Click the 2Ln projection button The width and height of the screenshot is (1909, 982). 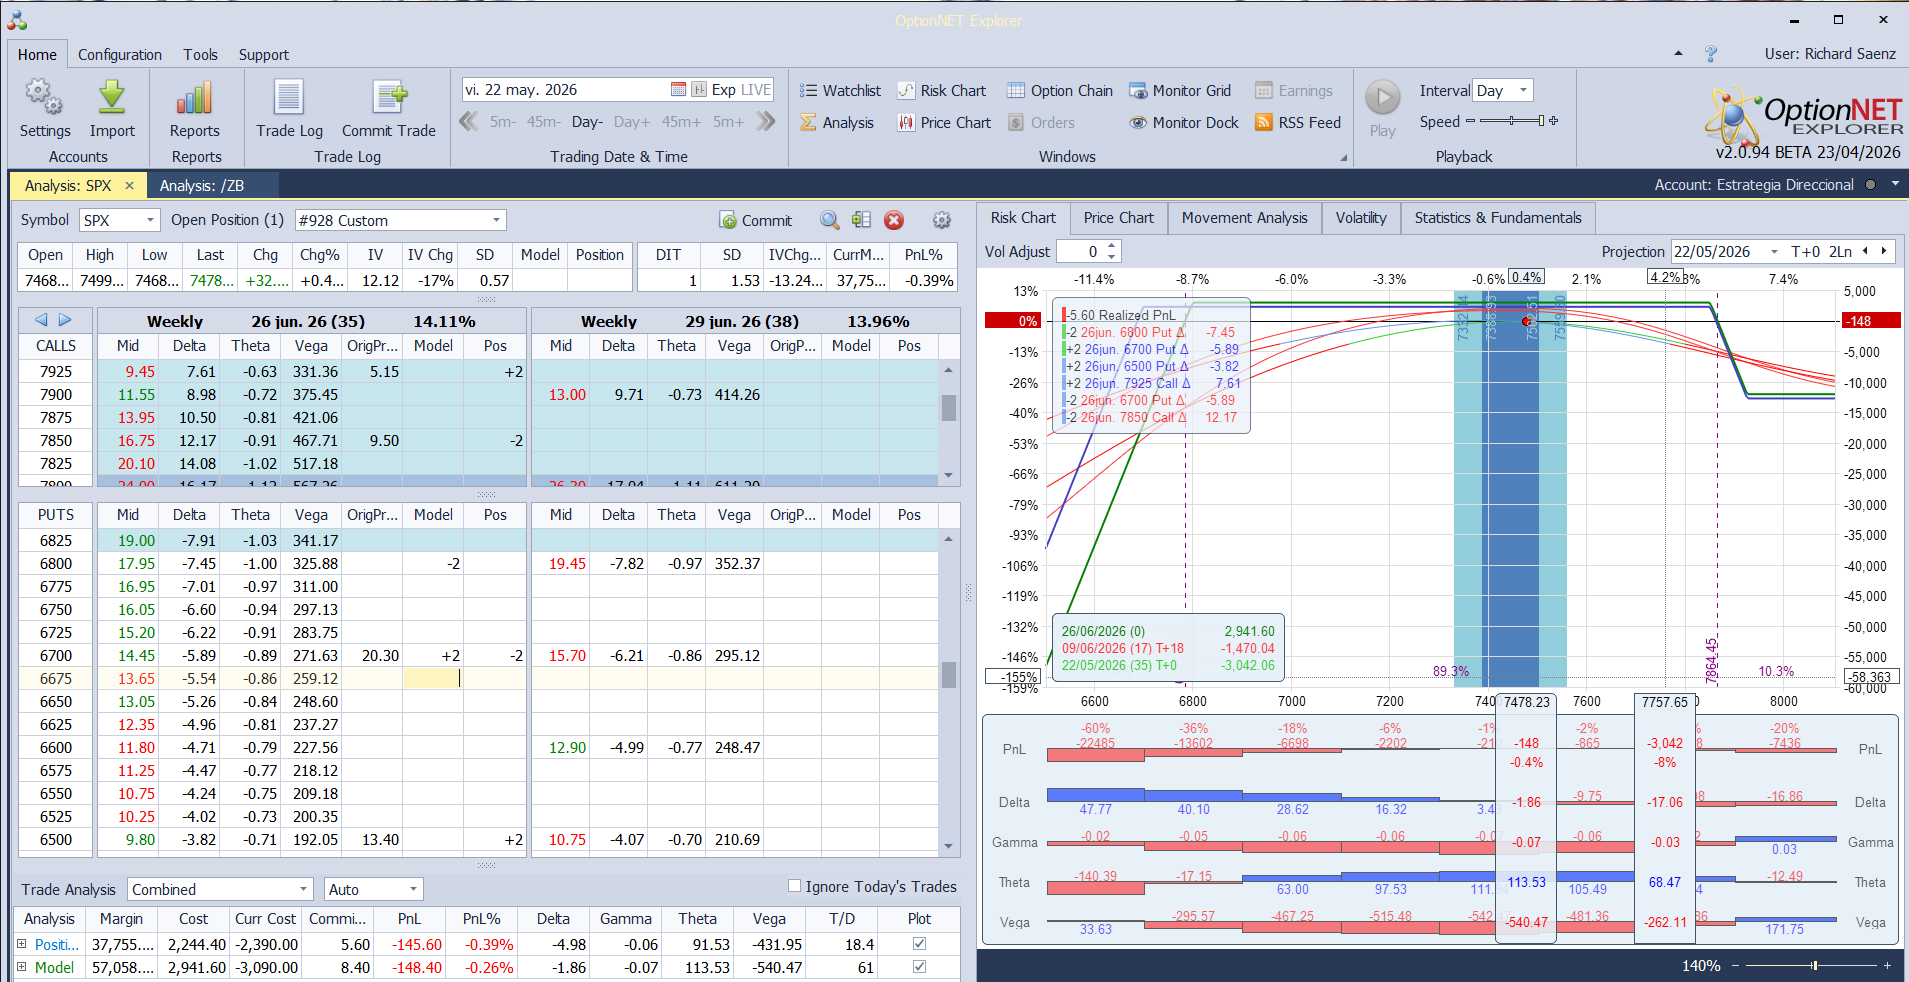(x=1841, y=252)
